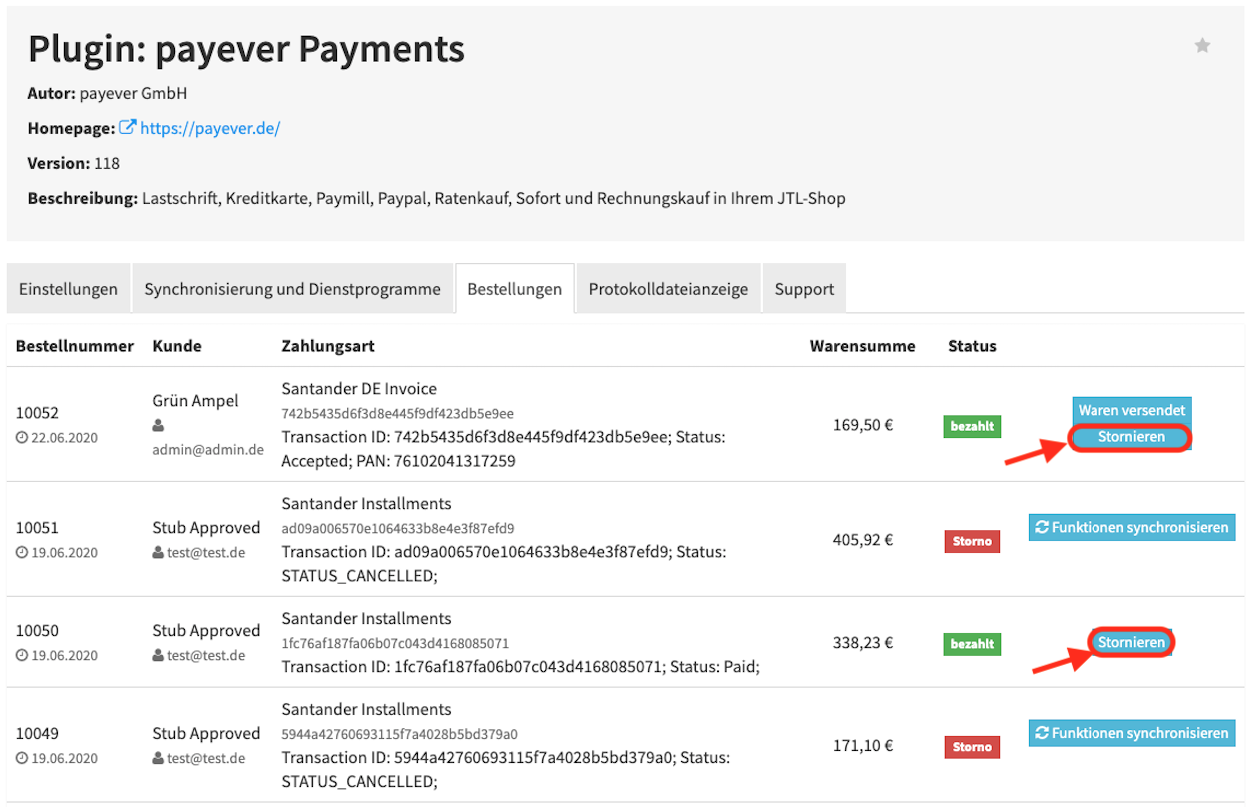Click Stornieren for order 10050
Screen dimensions: 1253x807
[x=1131, y=642]
